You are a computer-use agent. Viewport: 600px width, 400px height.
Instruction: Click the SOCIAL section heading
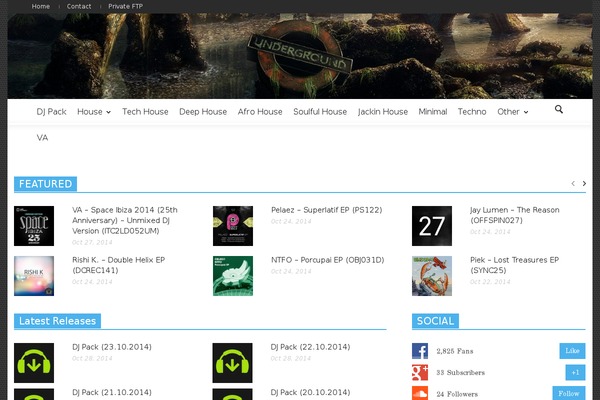pos(435,321)
